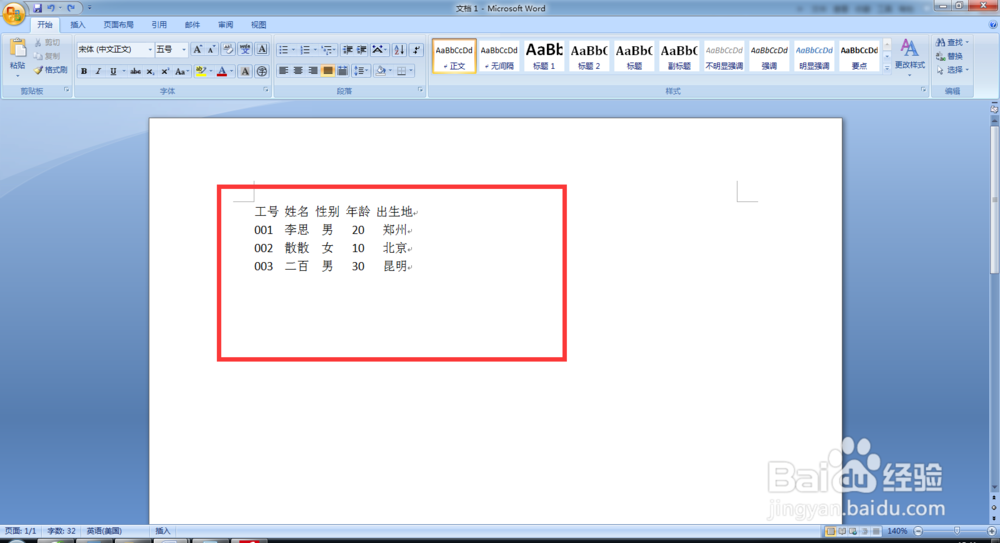Apply 副标题 style
Viewport: 1000px width, 543px height.
pyautogui.click(x=679, y=56)
